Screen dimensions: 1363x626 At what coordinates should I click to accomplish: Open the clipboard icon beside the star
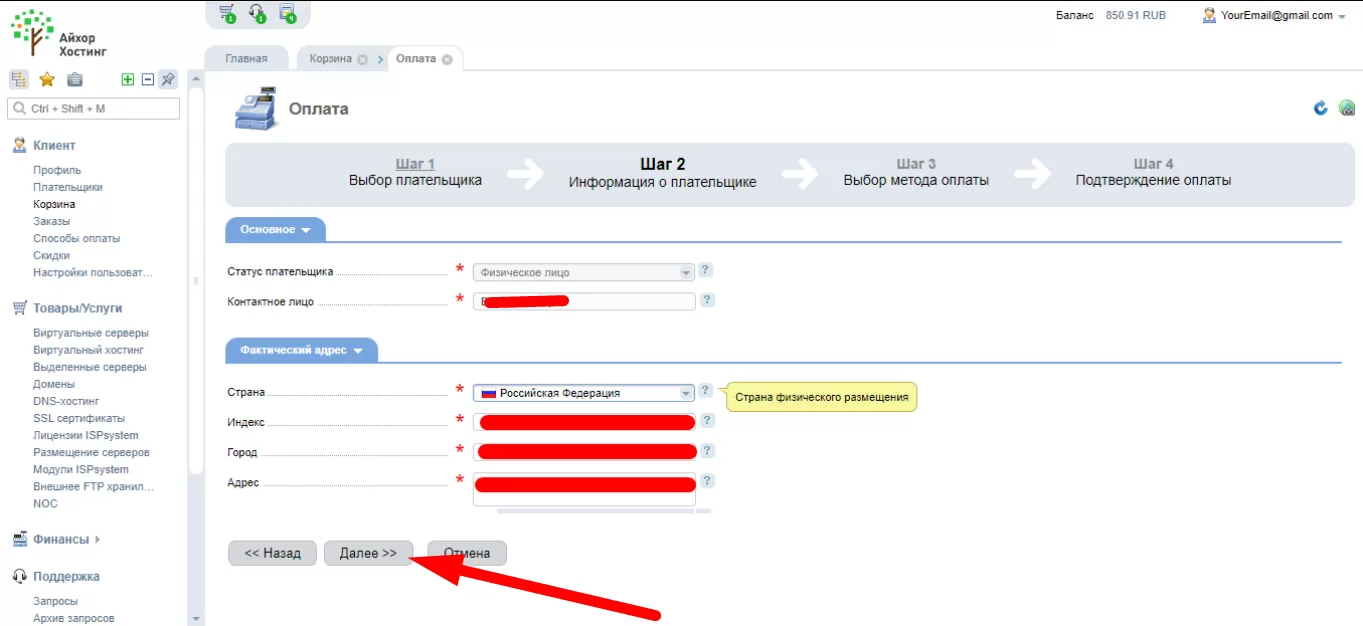(x=75, y=80)
